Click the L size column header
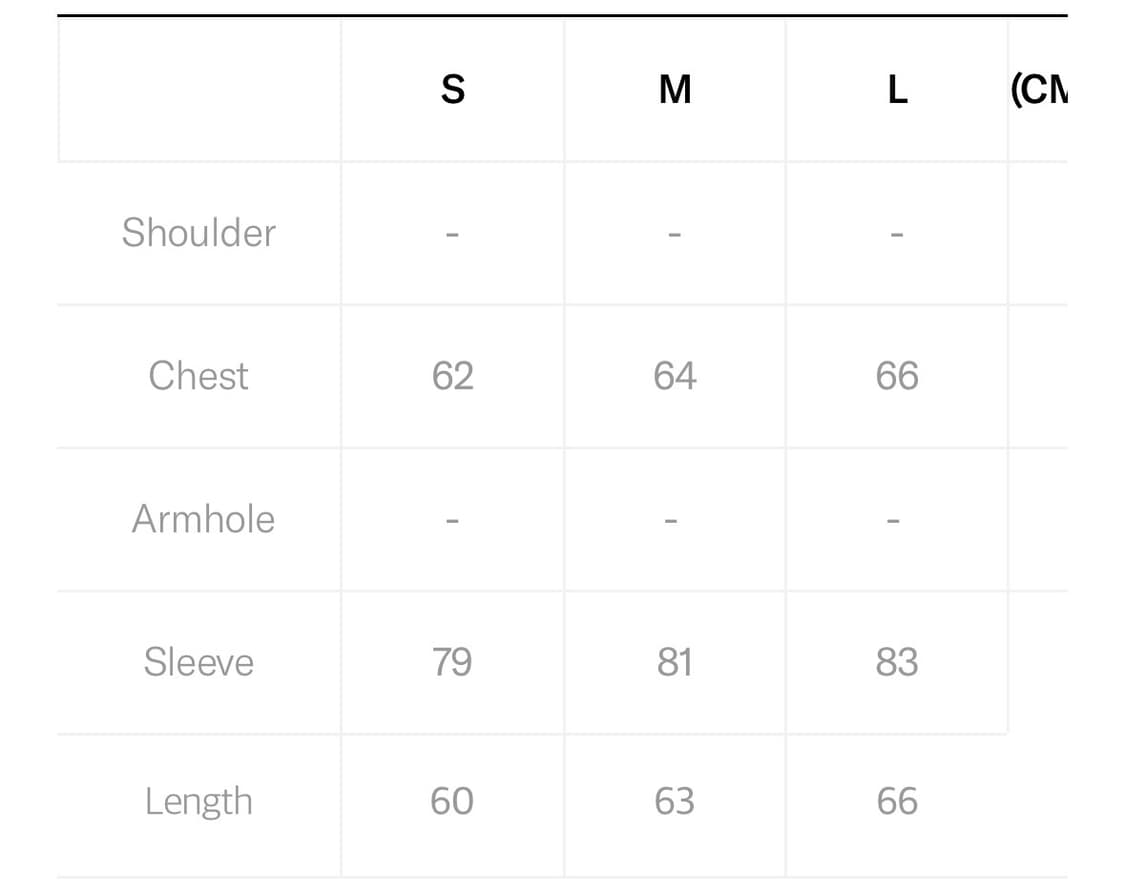 point(897,90)
